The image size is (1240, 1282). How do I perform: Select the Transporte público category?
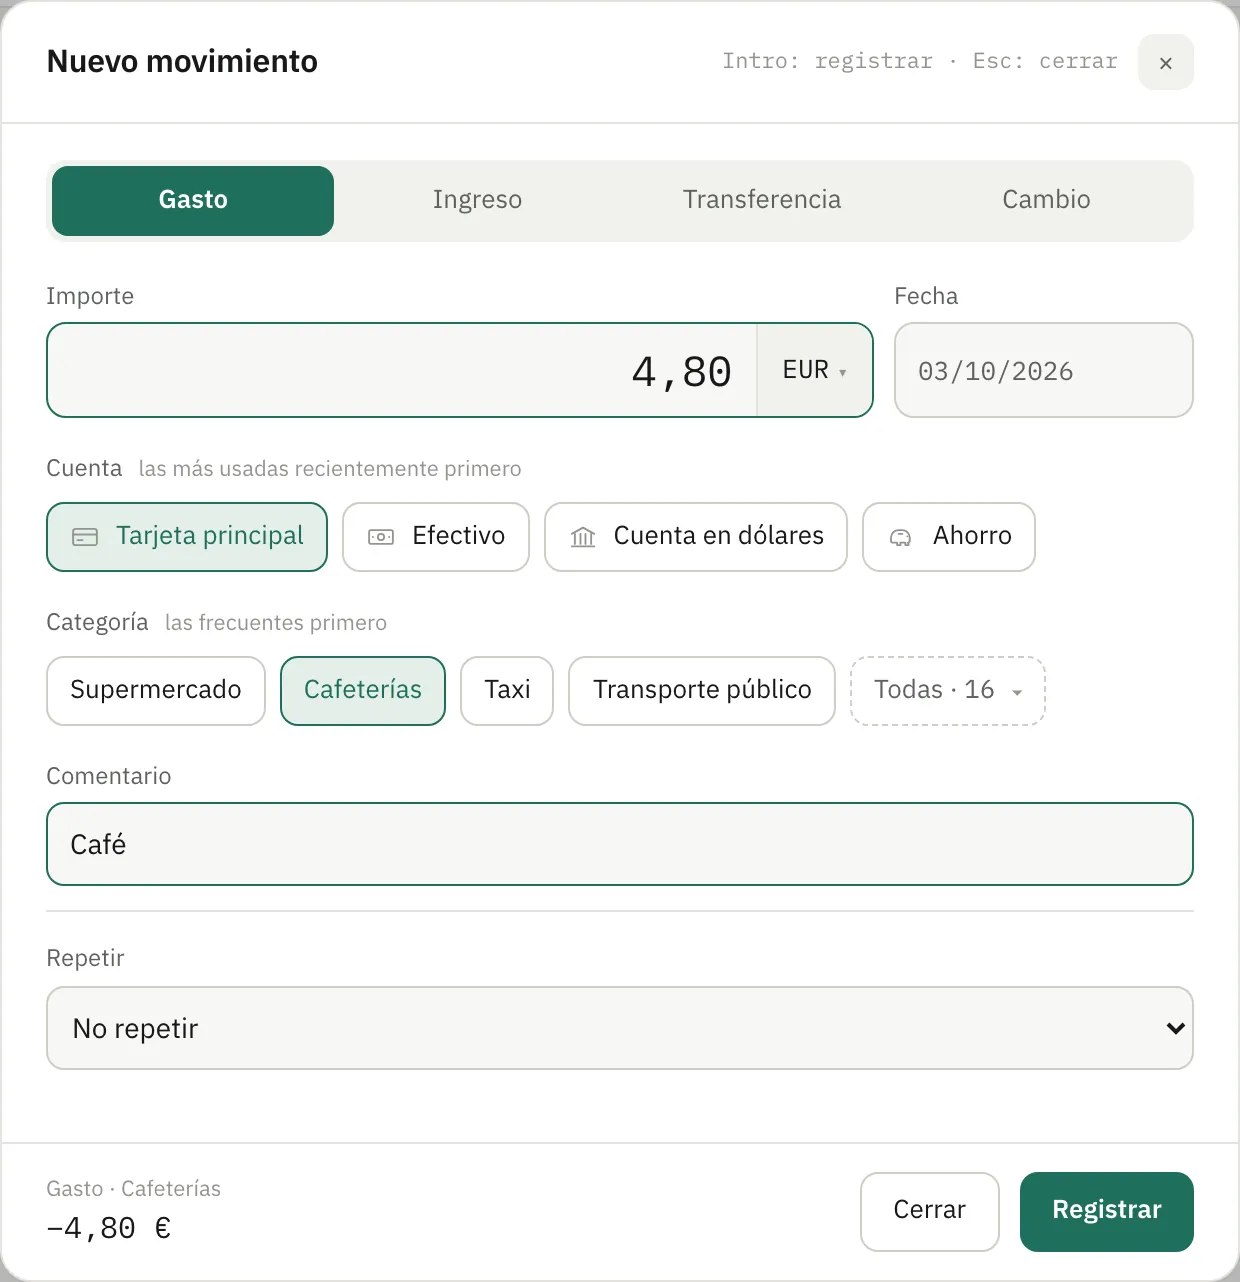click(702, 691)
